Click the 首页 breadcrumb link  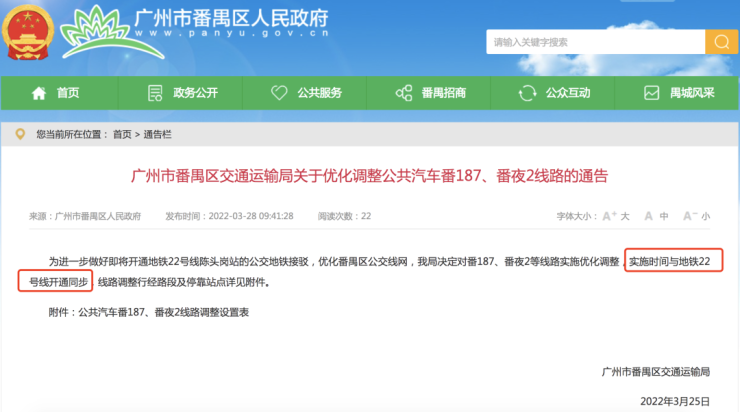[x=122, y=133]
